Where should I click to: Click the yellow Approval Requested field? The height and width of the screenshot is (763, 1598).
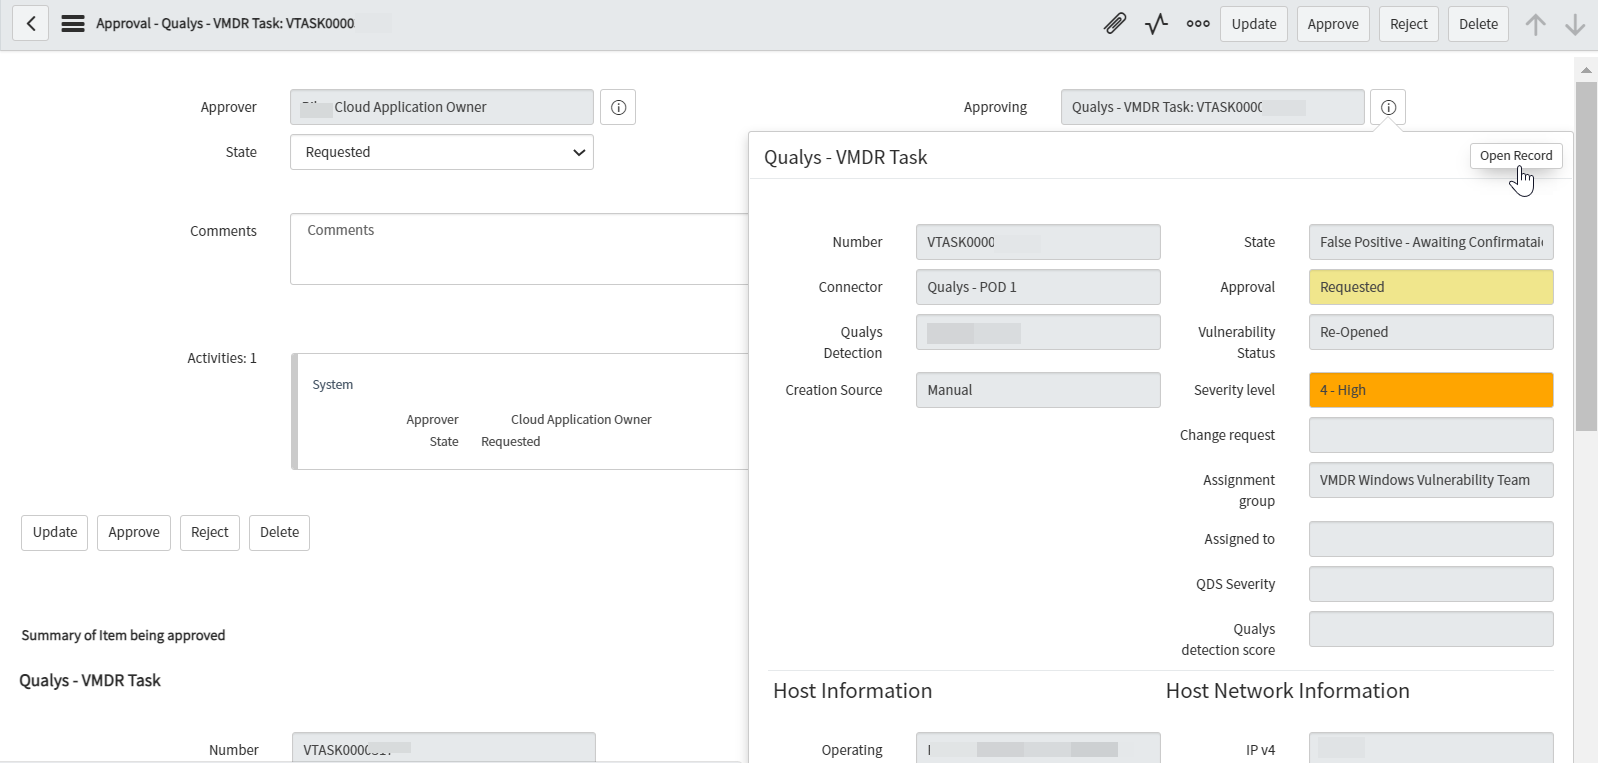[x=1430, y=287]
